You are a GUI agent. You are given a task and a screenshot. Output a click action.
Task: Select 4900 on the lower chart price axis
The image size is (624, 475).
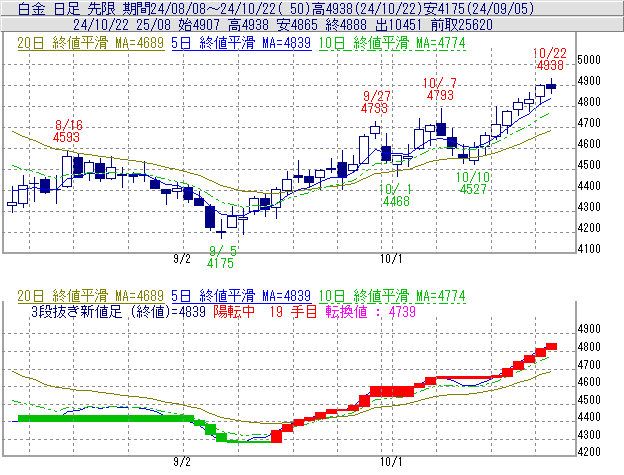589,329
